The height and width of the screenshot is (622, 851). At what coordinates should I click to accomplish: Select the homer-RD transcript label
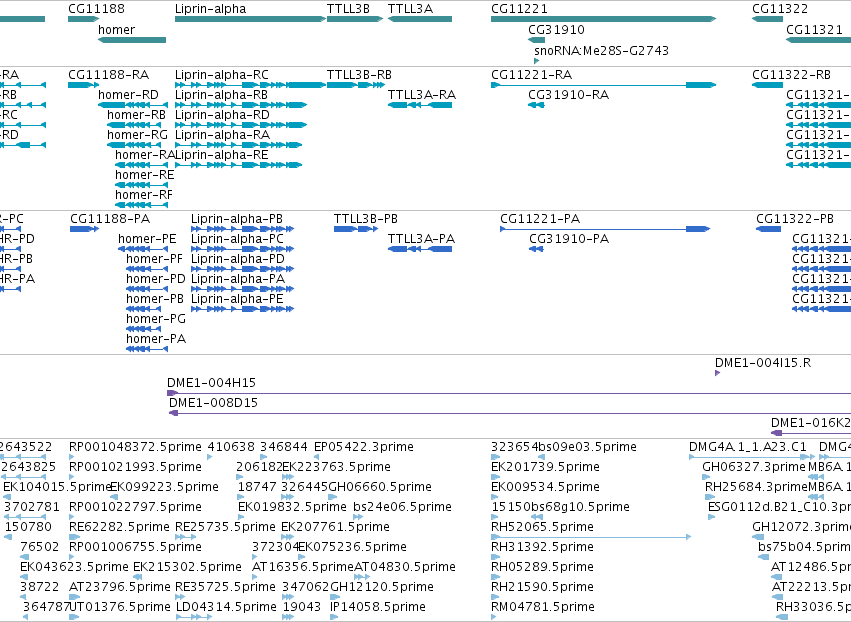tap(128, 94)
